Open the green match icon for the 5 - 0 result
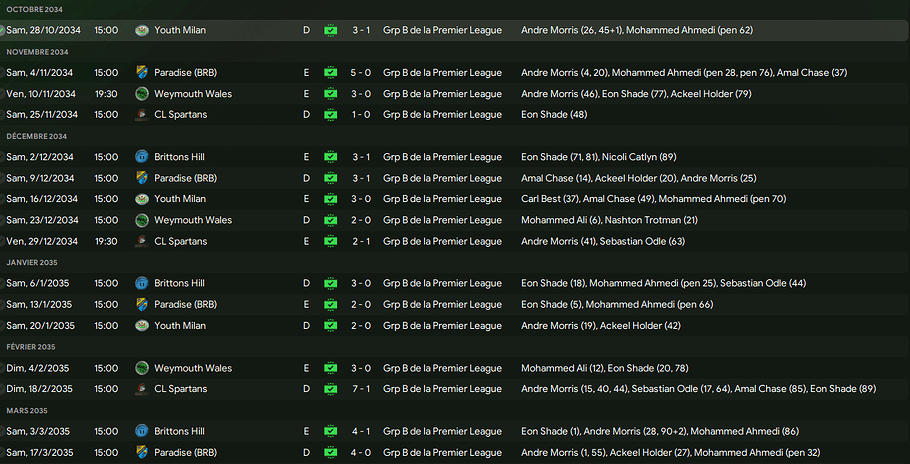This screenshot has height=464, width=910. pyautogui.click(x=331, y=72)
